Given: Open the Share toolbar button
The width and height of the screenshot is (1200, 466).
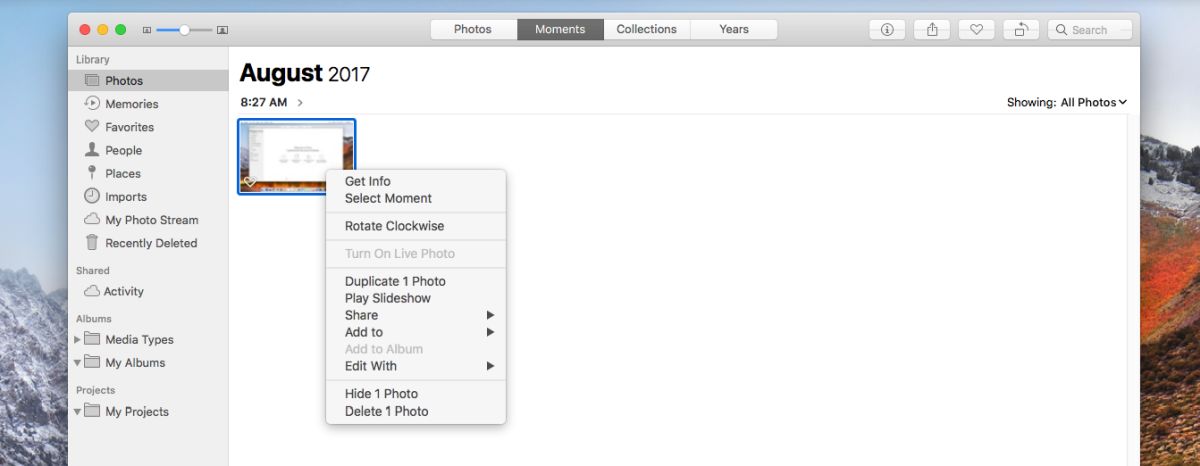Looking at the screenshot, I should coord(932,30).
